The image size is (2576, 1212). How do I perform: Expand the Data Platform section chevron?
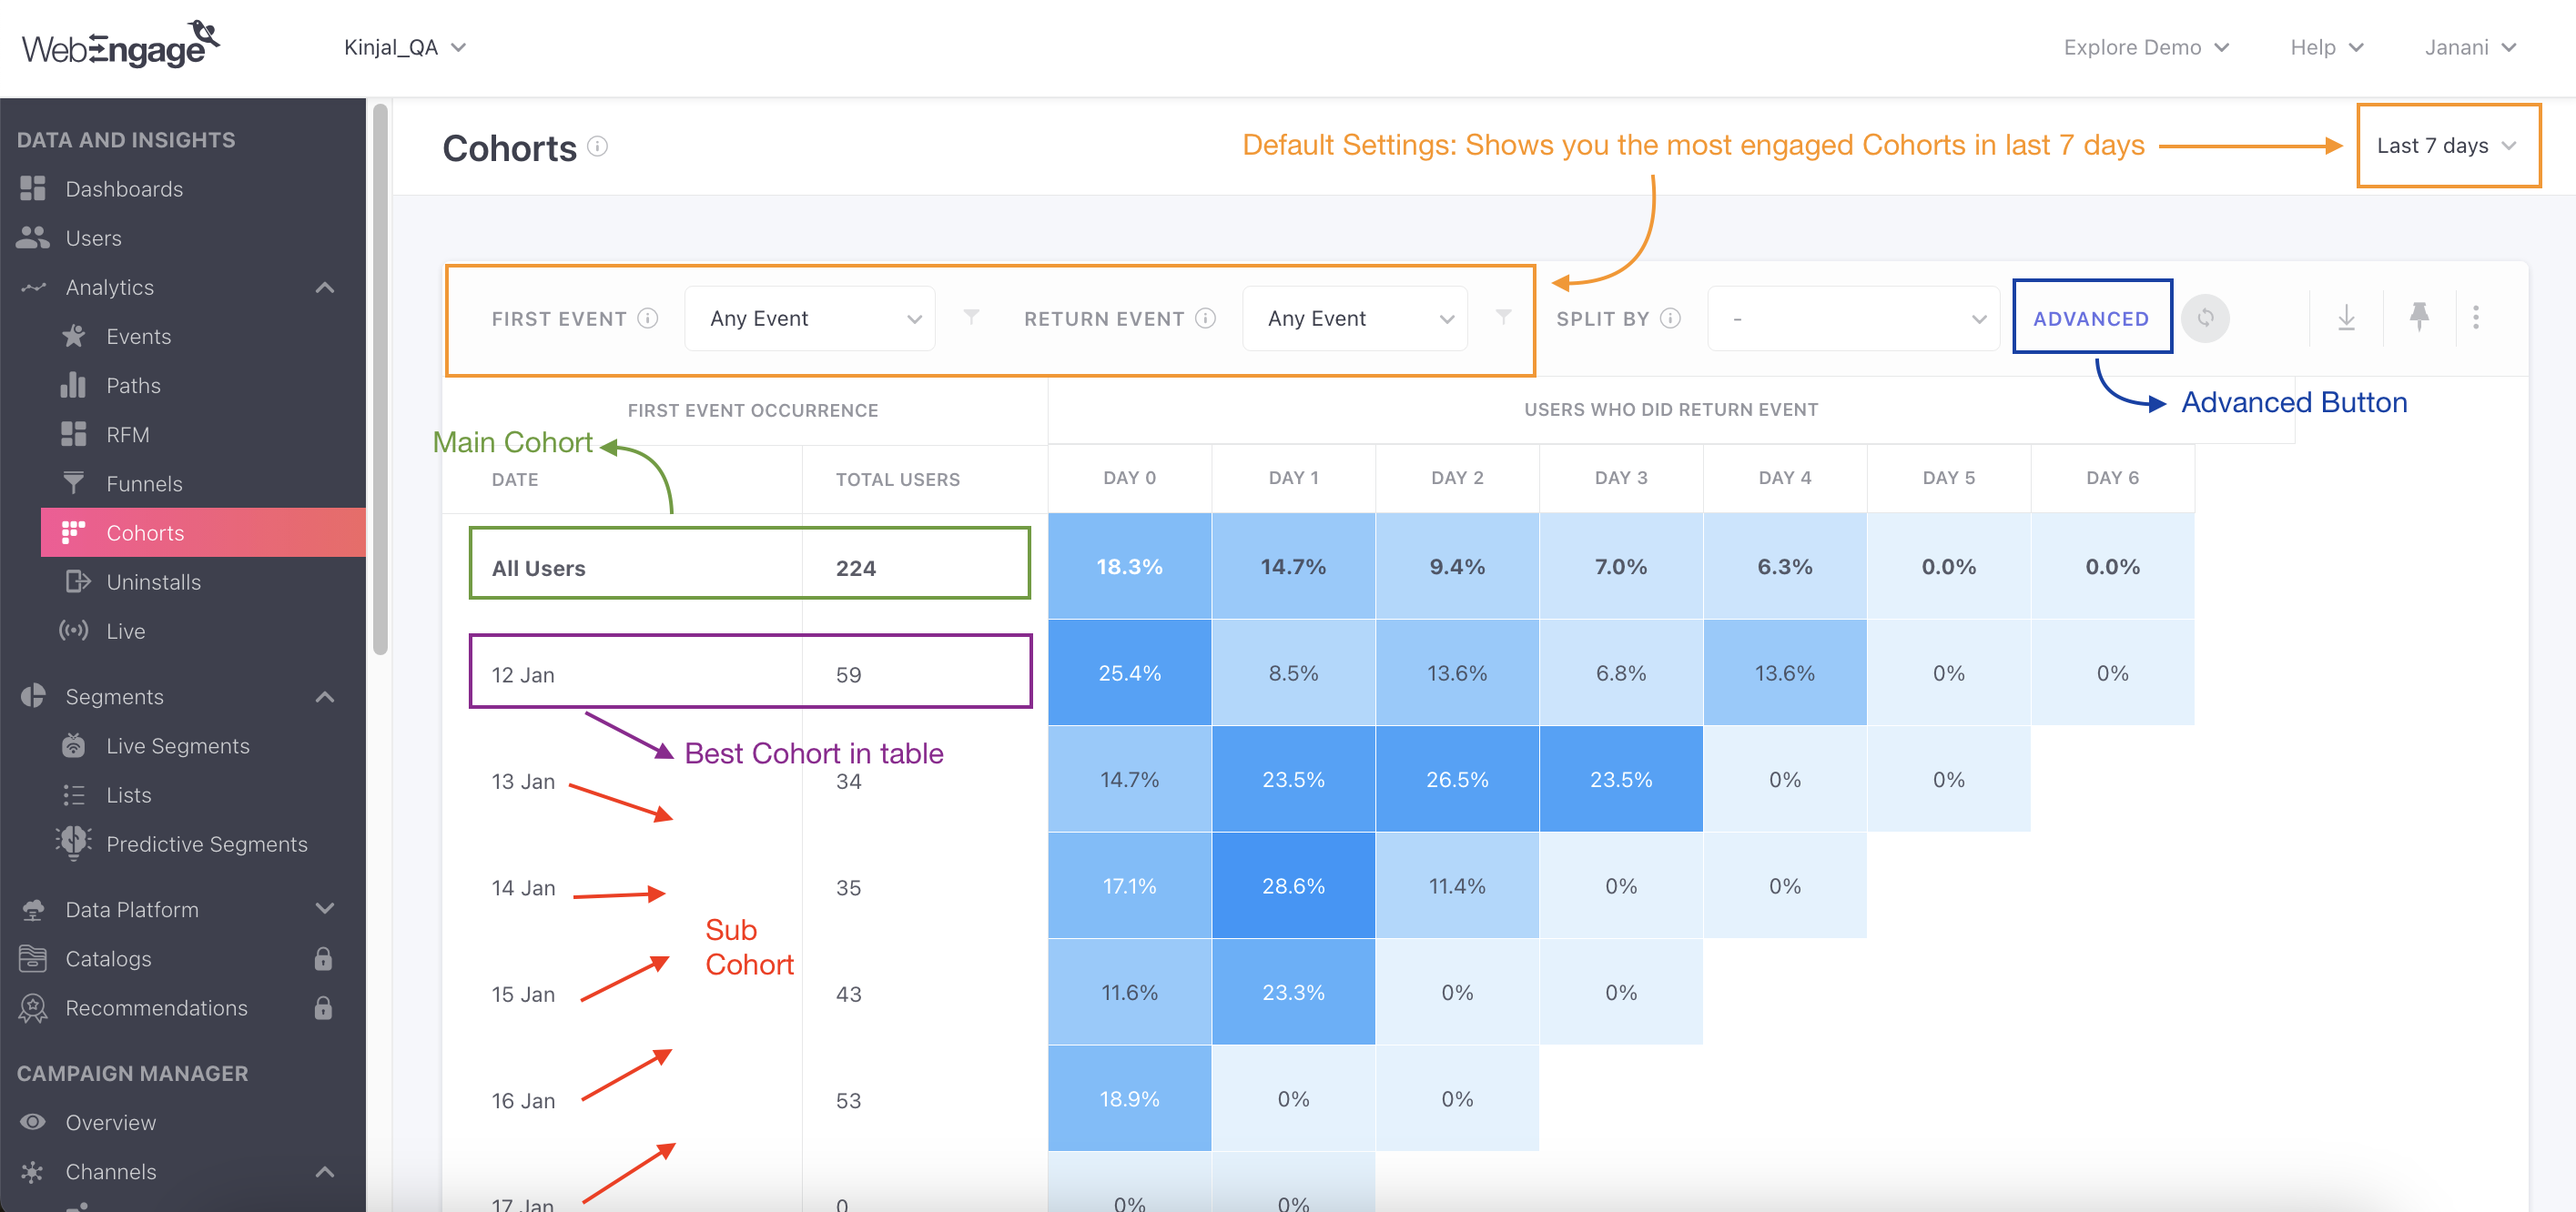(x=325, y=909)
